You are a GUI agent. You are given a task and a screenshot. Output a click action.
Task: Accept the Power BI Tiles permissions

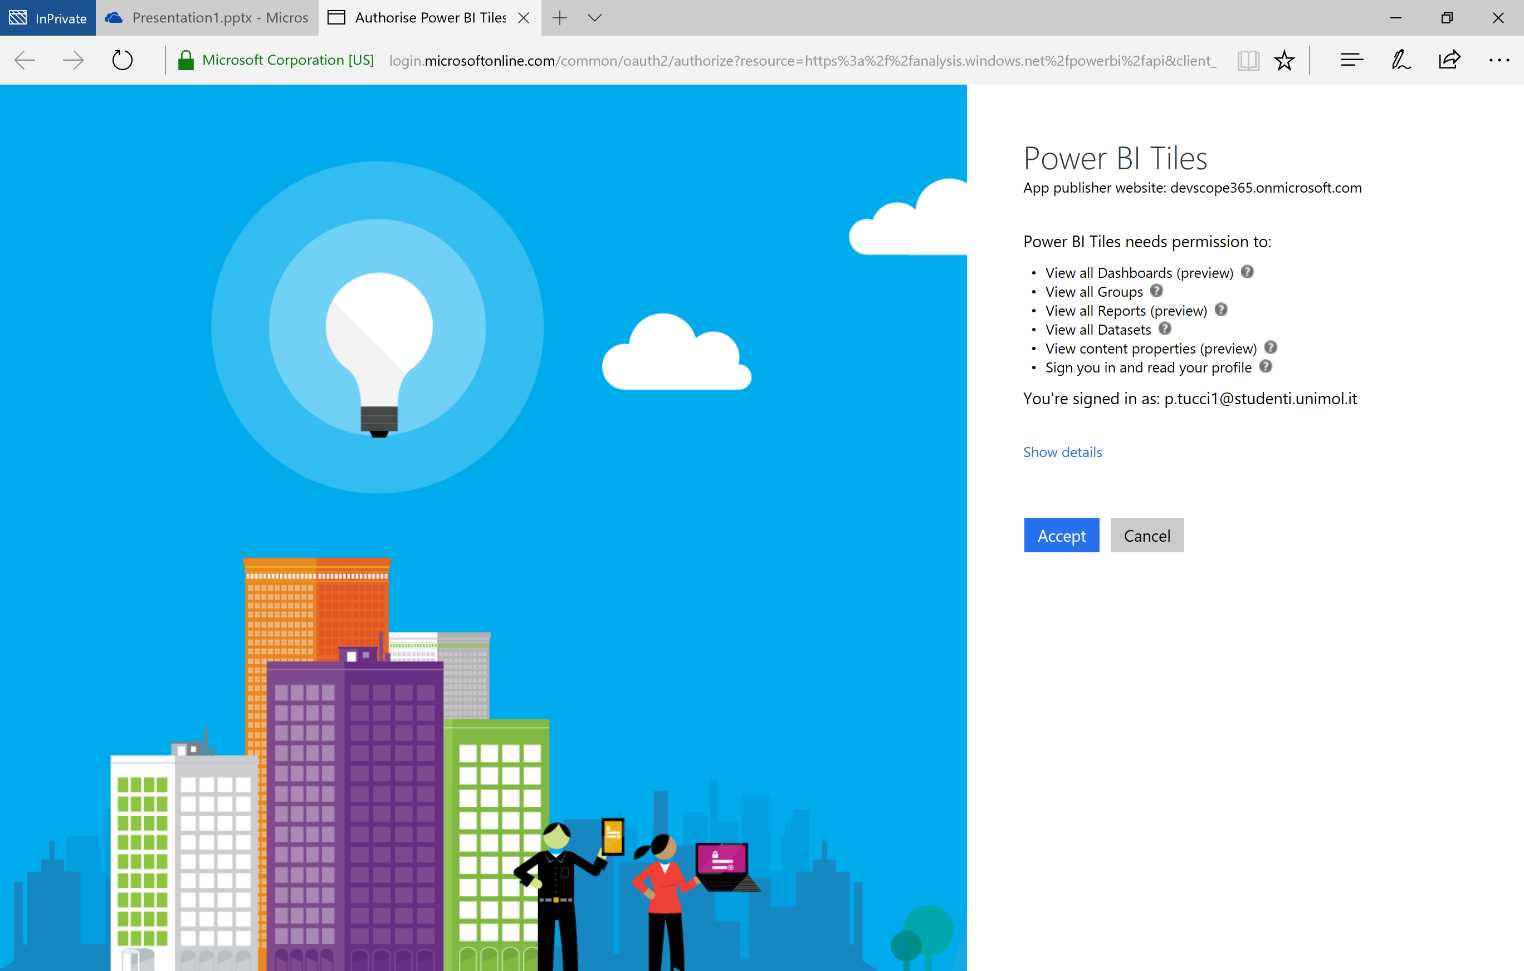pyautogui.click(x=1061, y=535)
